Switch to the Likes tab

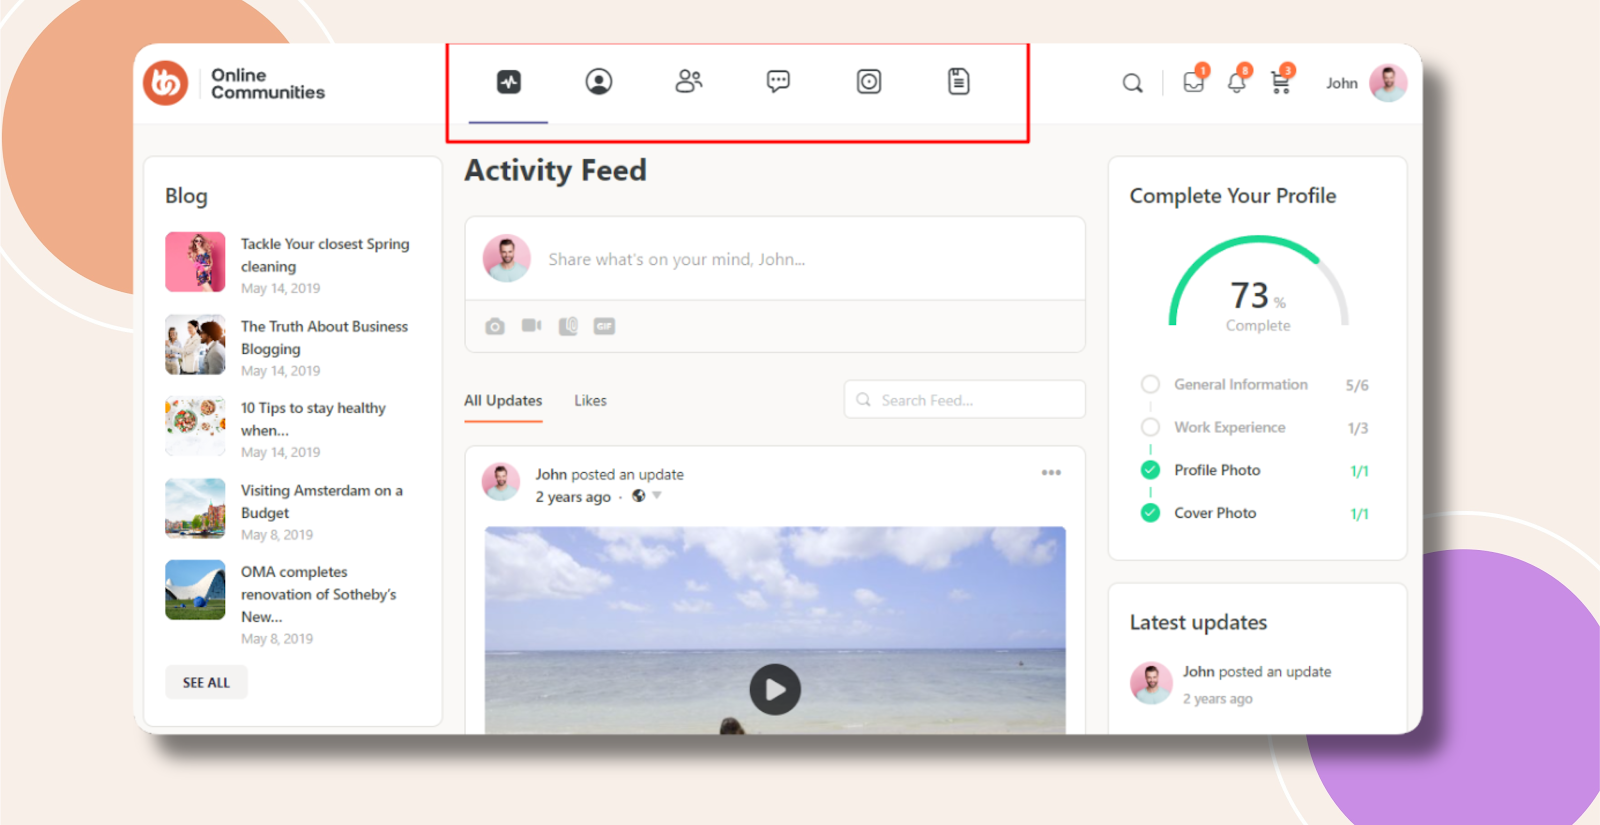click(x=590, y=401)
